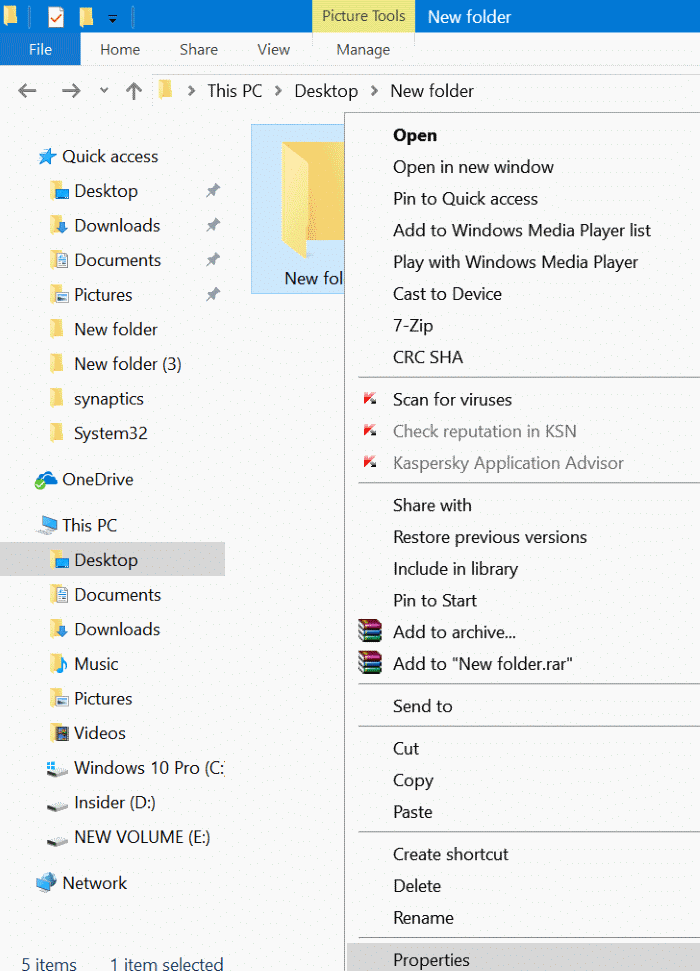Select Quick access in navigation pane
This screenshot has height=971, width=700.
110,156
